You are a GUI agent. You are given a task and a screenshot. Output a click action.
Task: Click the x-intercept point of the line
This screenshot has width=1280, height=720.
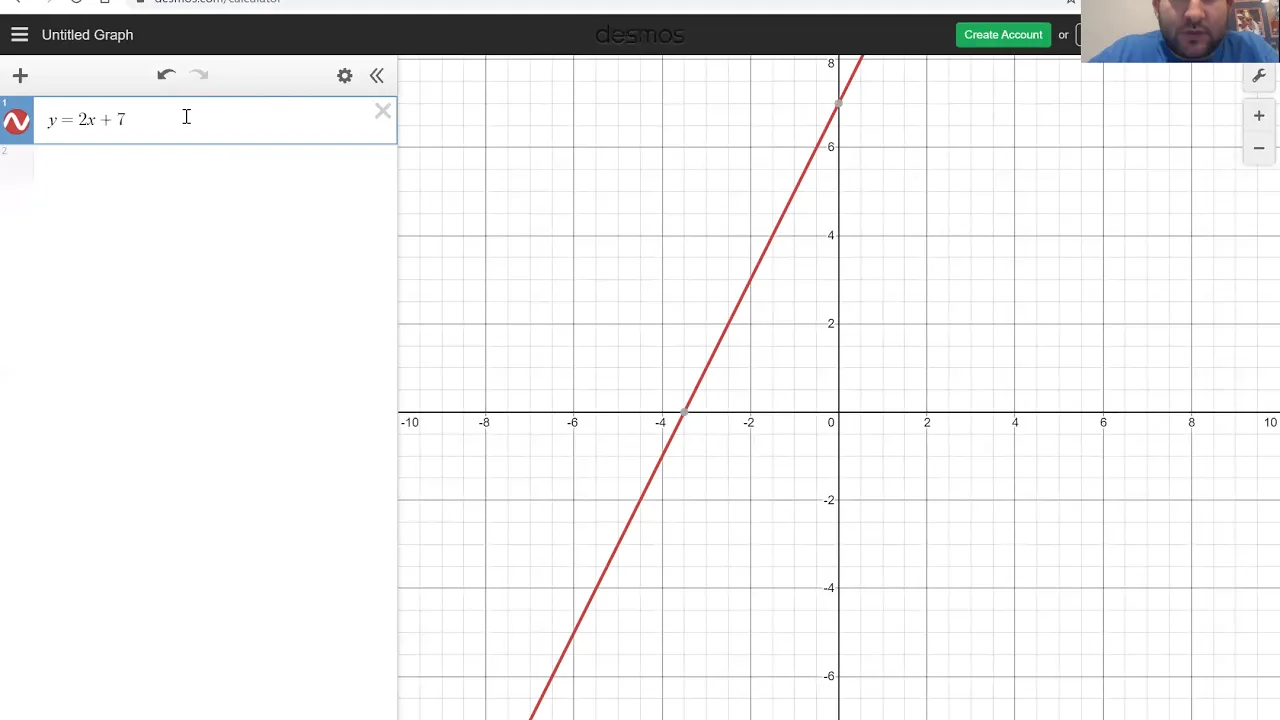[x=684, y=412]
